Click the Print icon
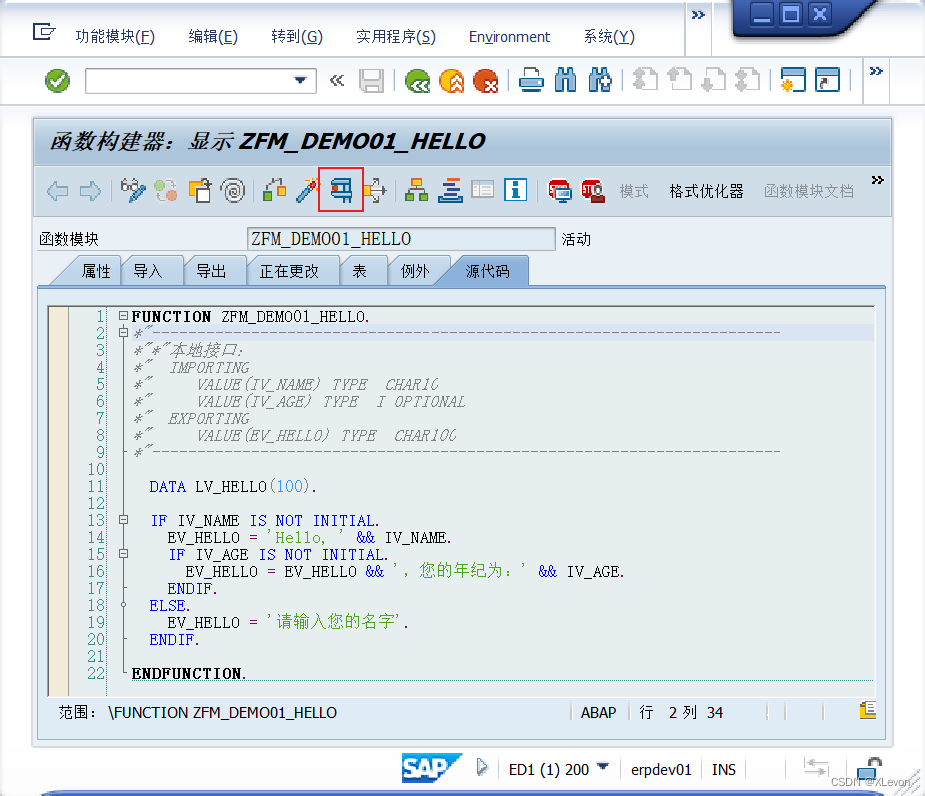Screen dimensions: 925x796 [532, 80]
